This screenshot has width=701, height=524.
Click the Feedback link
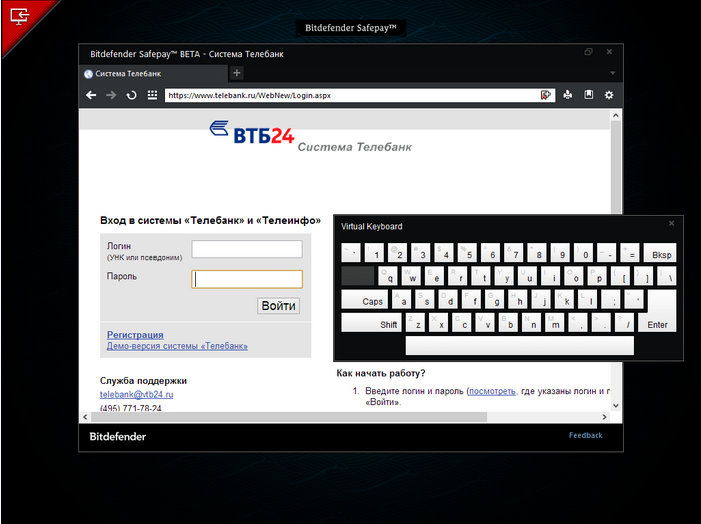[x=585, y=435]
